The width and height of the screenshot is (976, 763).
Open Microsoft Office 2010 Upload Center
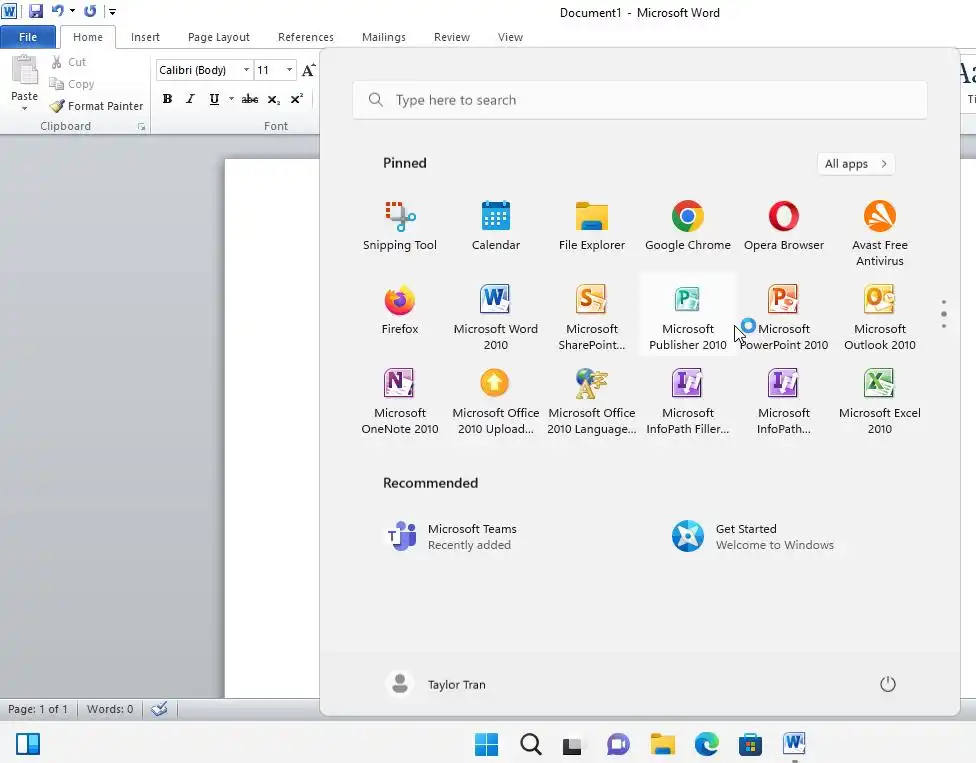point(495,401)
